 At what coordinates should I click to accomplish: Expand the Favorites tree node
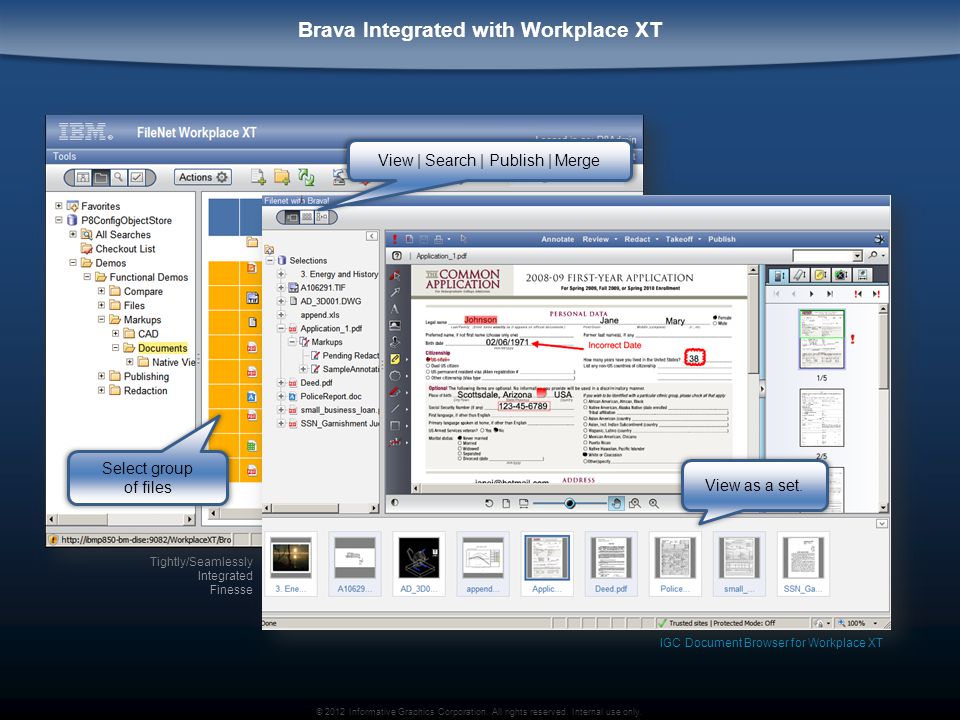(x=59, y=206)
